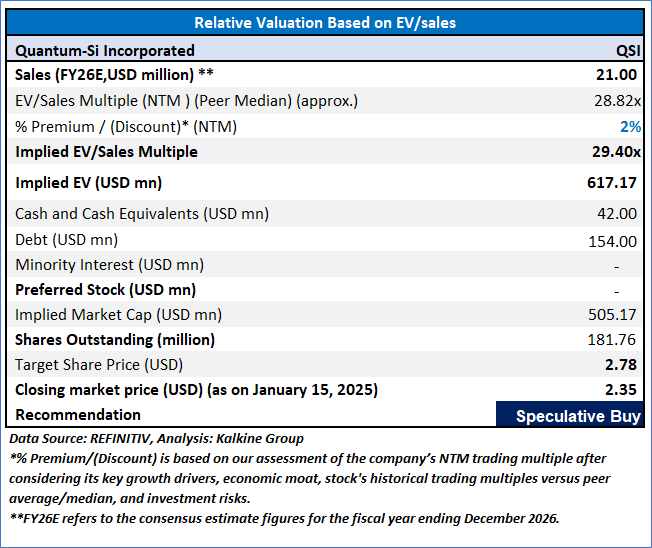Select 'Debt (USD mn)' row label
The image size is (652, 548).
(x=67, y=240)
